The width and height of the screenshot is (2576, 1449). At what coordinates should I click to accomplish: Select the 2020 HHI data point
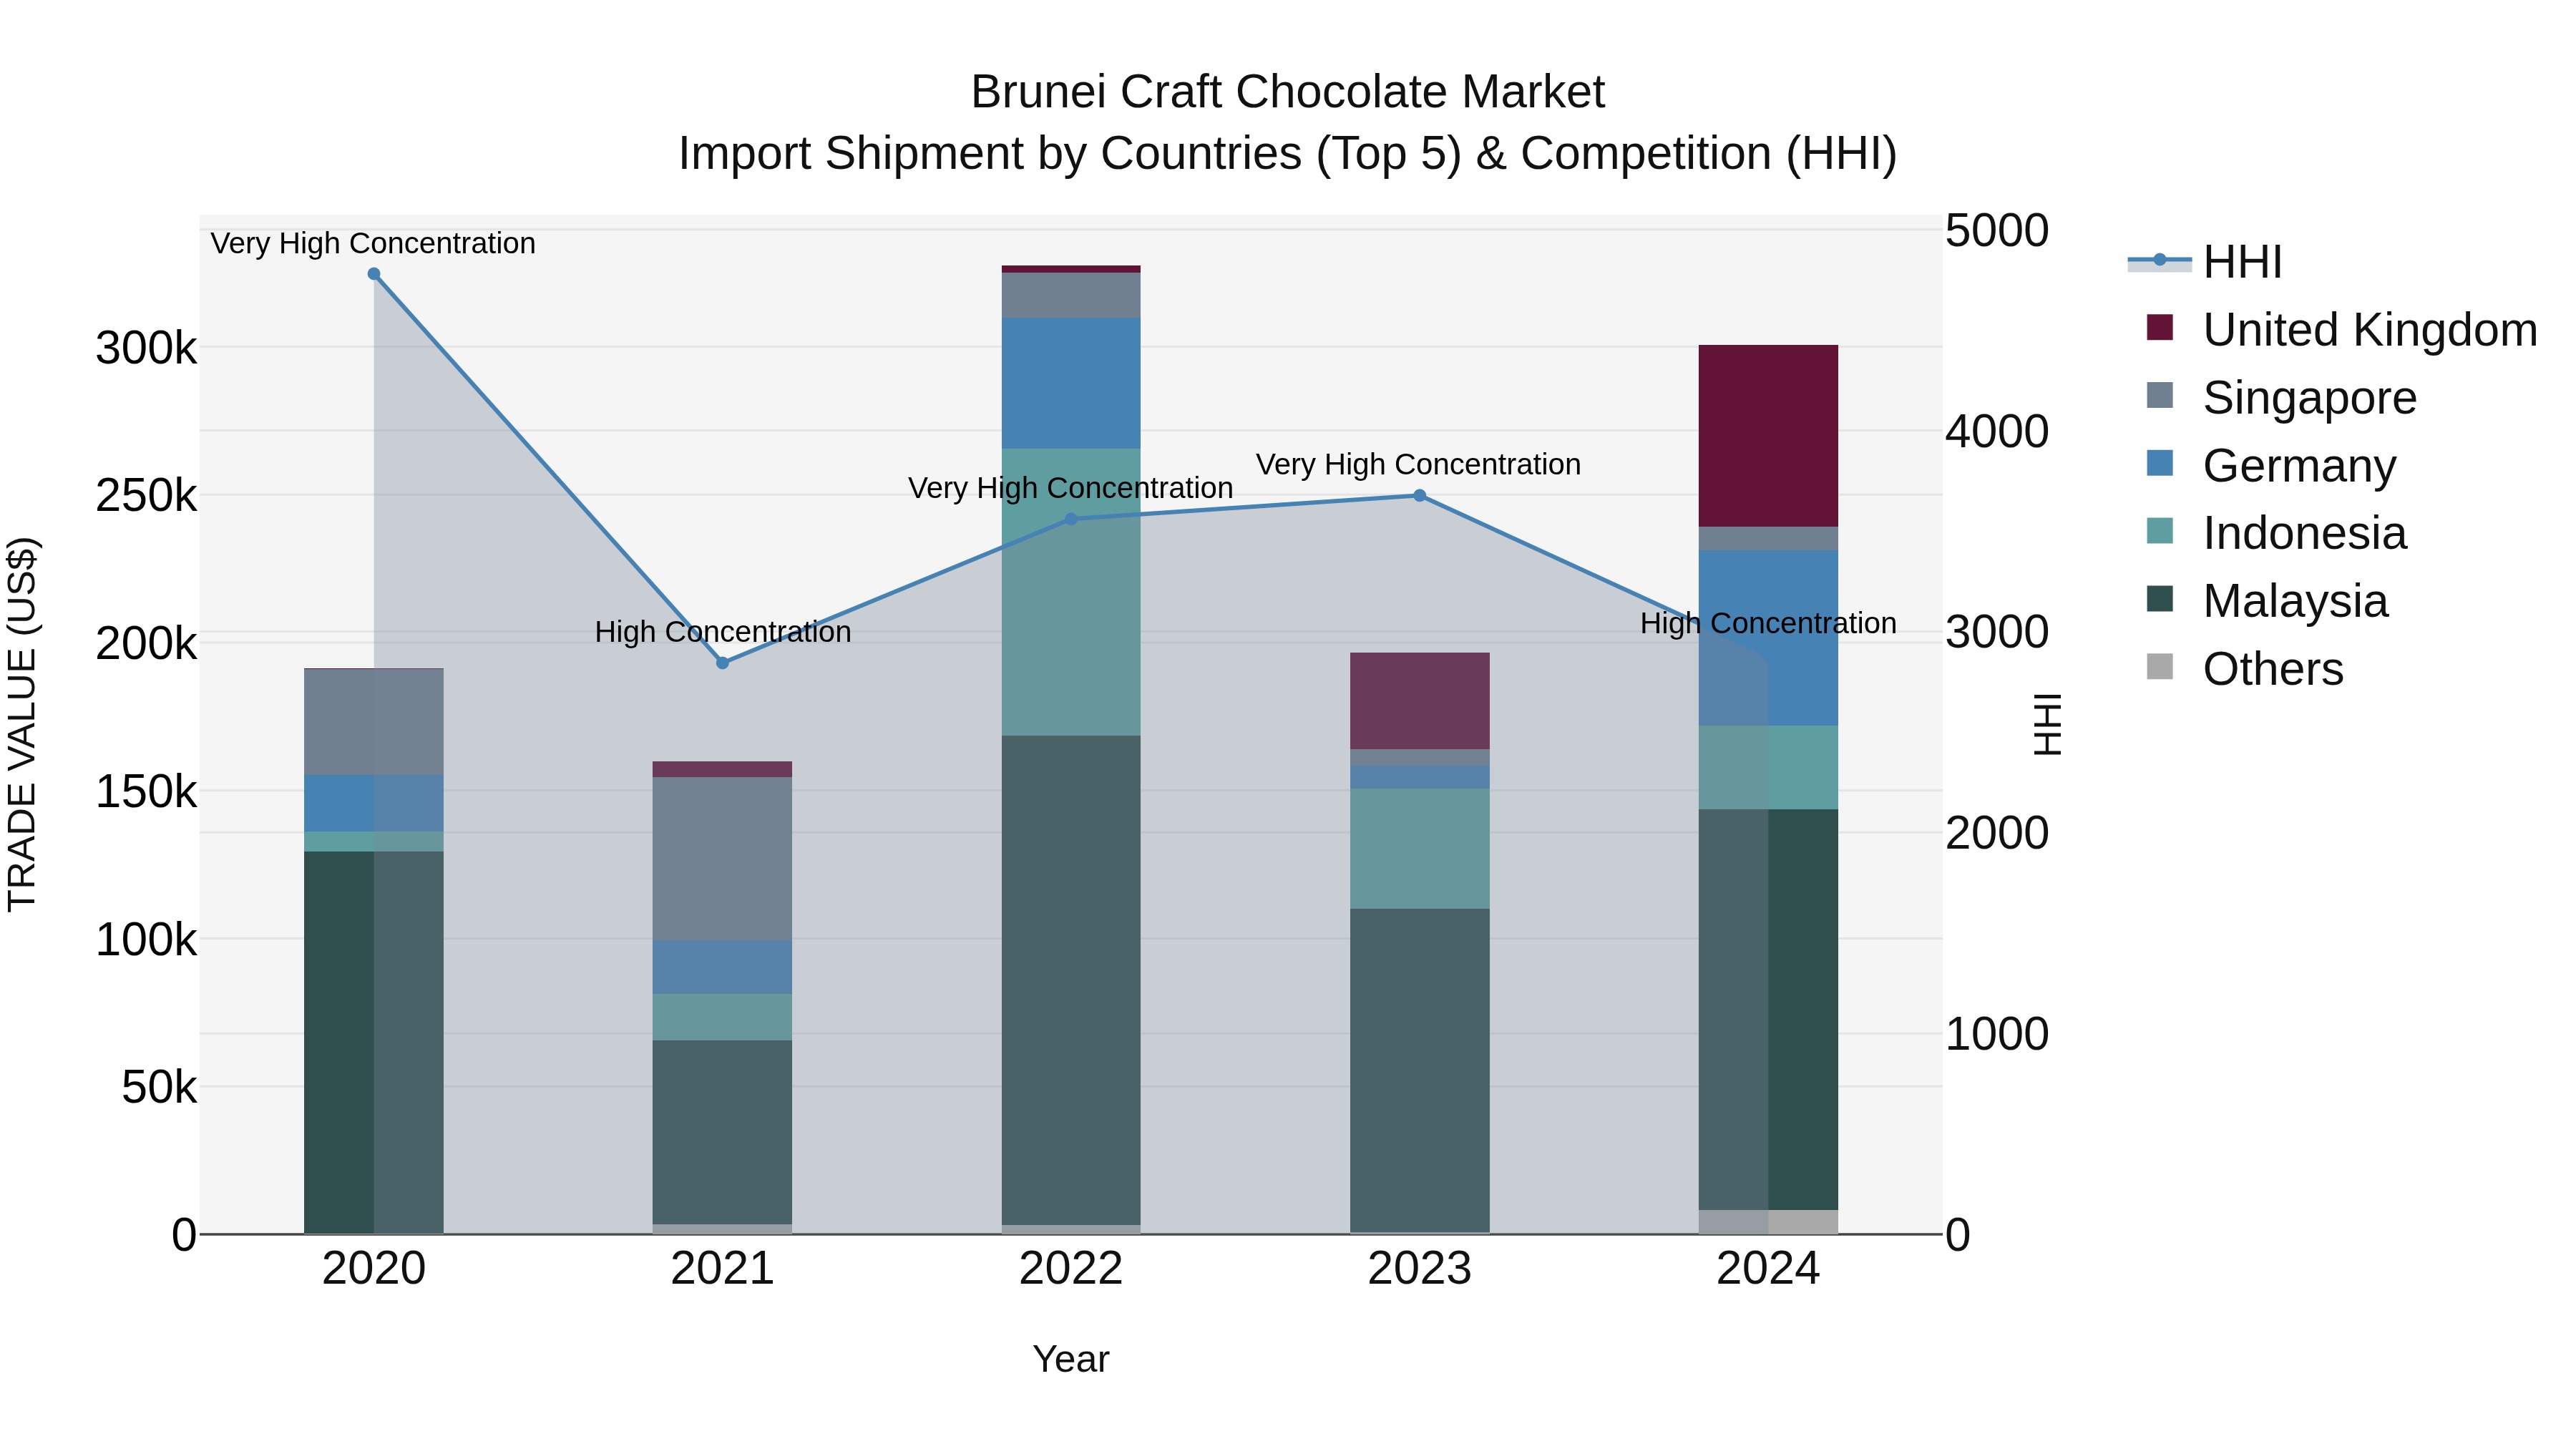374,274
